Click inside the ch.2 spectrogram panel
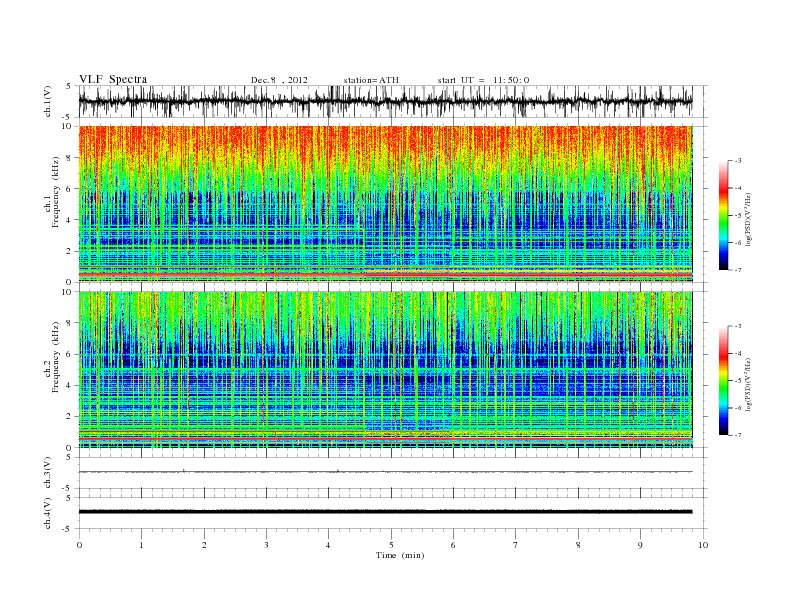 [385, 370]
